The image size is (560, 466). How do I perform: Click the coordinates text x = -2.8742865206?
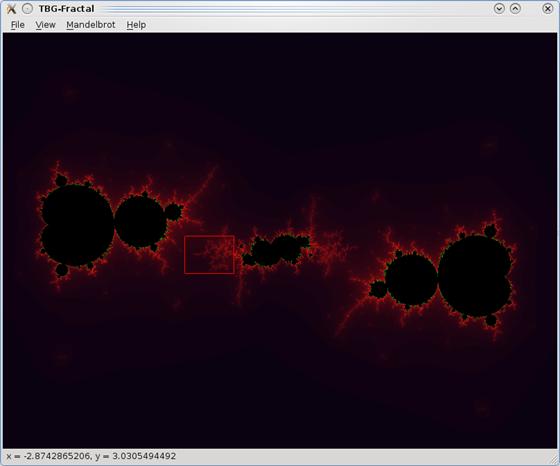48,456
